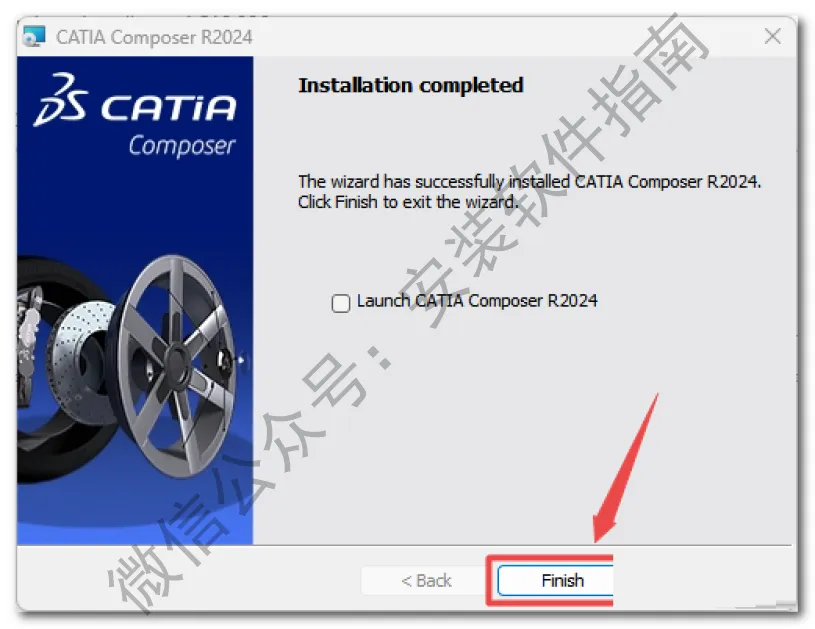This screenshot has width=815, height=629.
Task: Click the Finish button to exit wizard
Action: (x=555, y=580)
